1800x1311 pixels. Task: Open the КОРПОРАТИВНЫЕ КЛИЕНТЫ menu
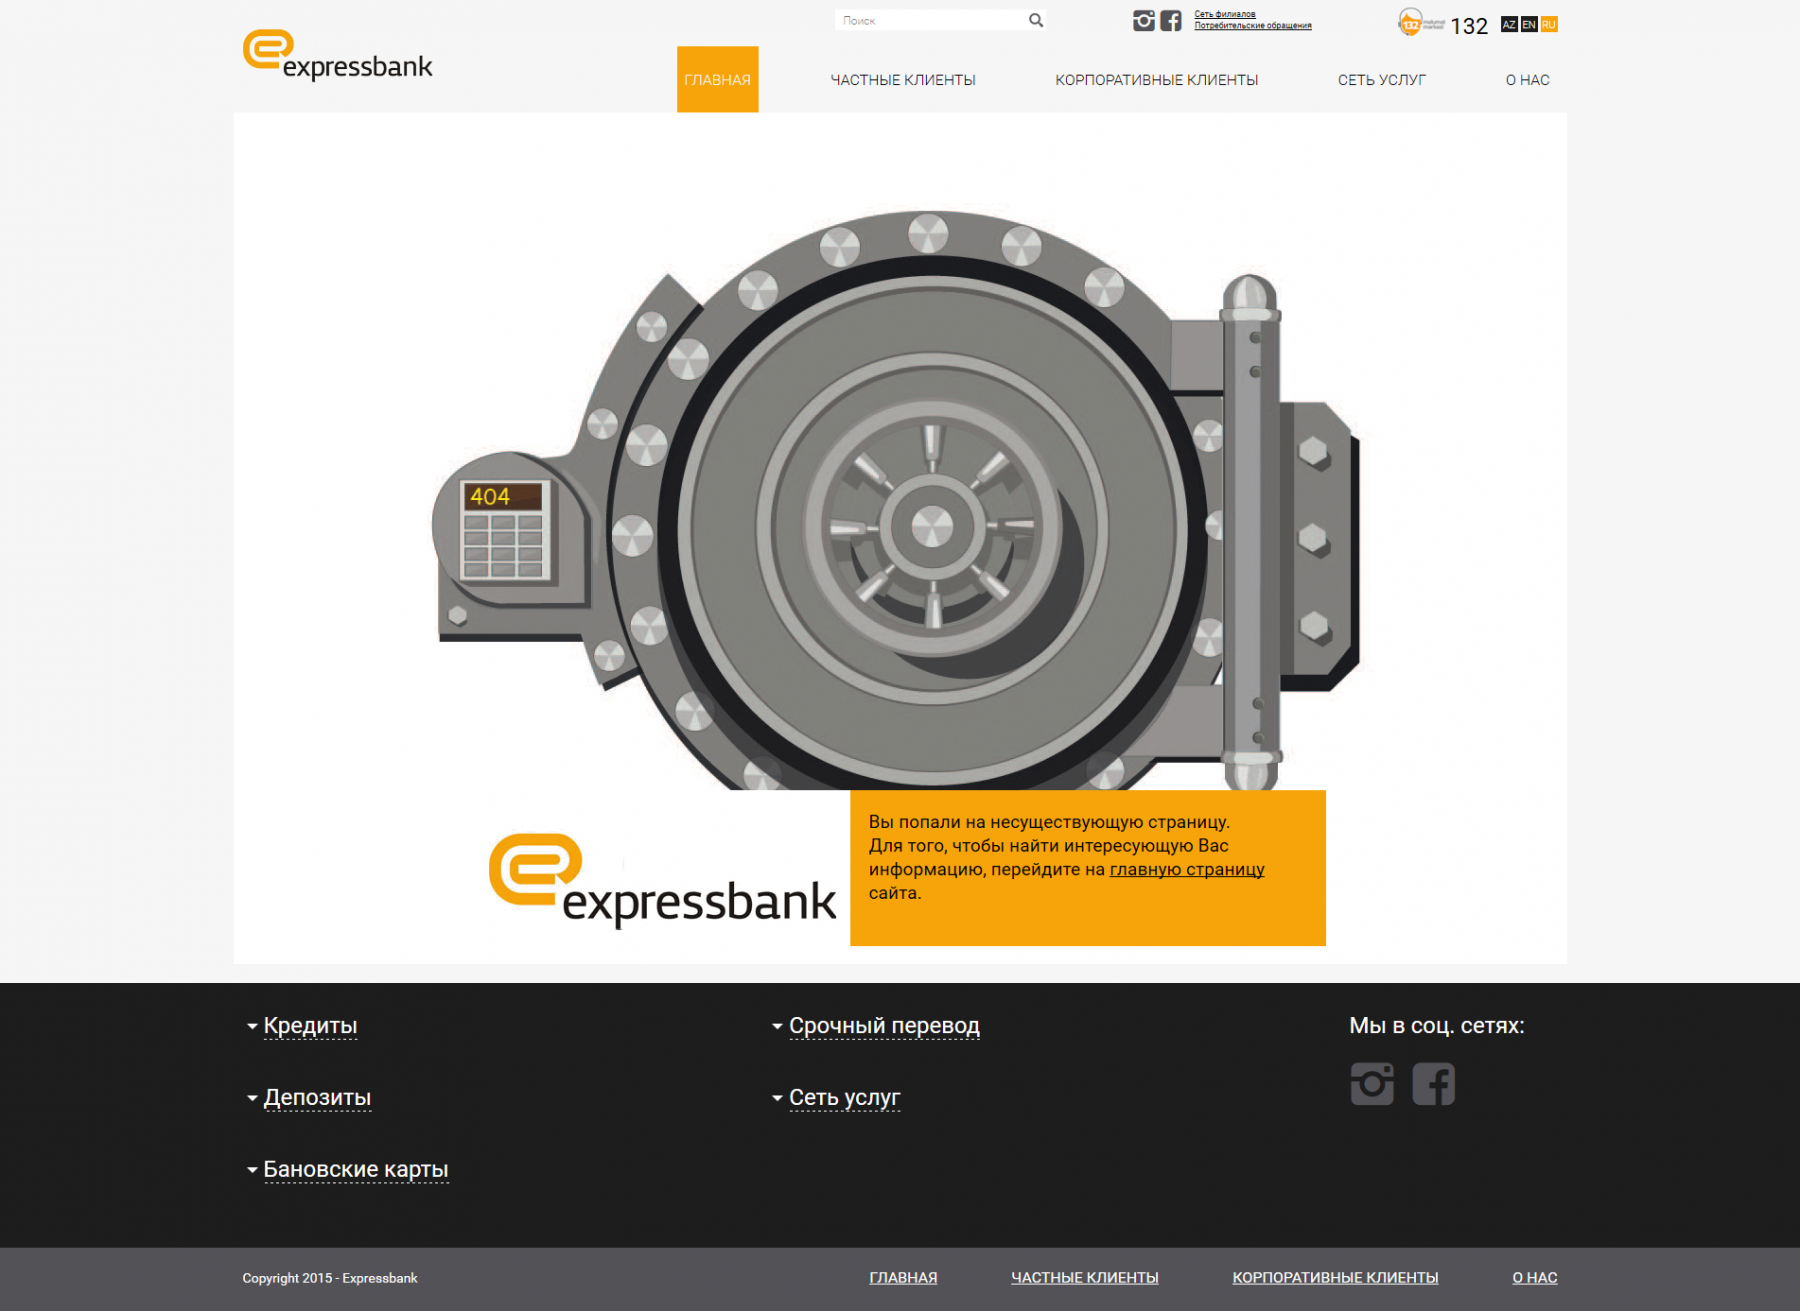[1157, 80]
